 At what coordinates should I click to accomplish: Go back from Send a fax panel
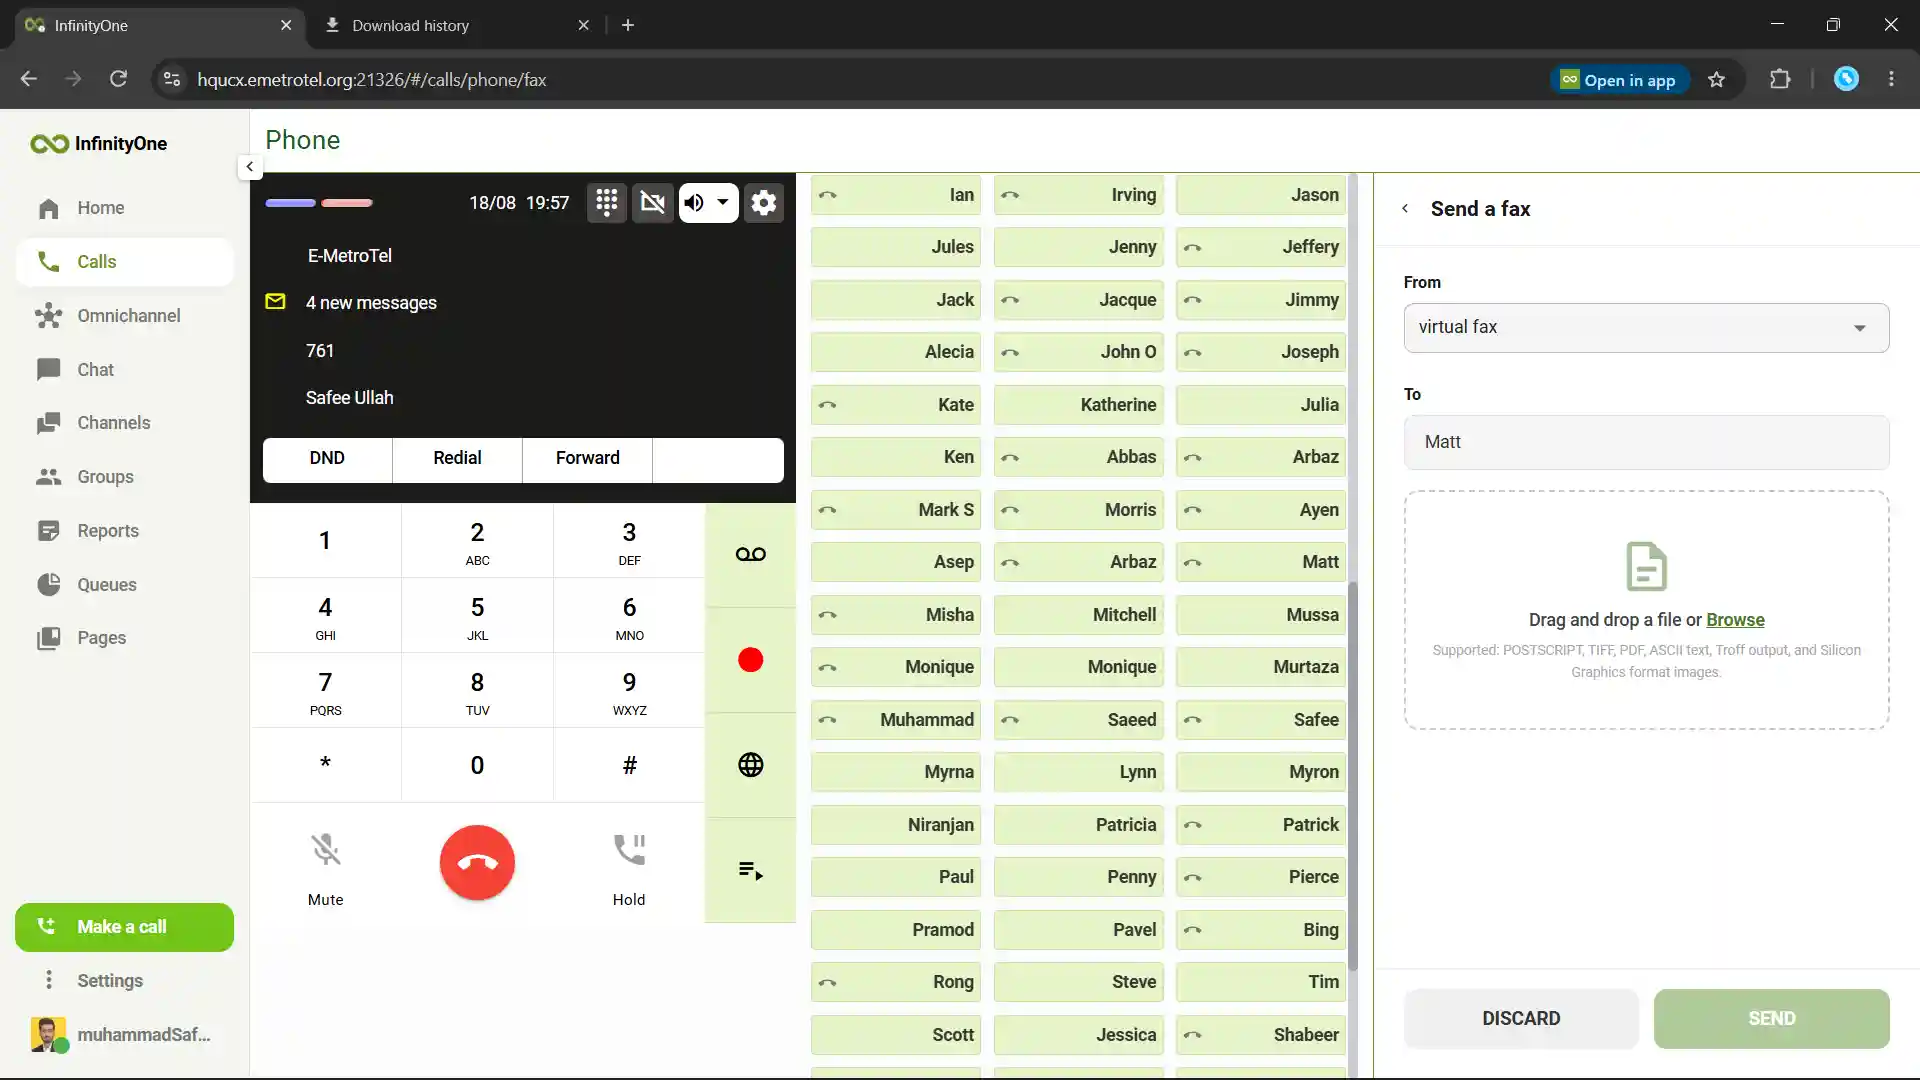tap(1405, 209)
